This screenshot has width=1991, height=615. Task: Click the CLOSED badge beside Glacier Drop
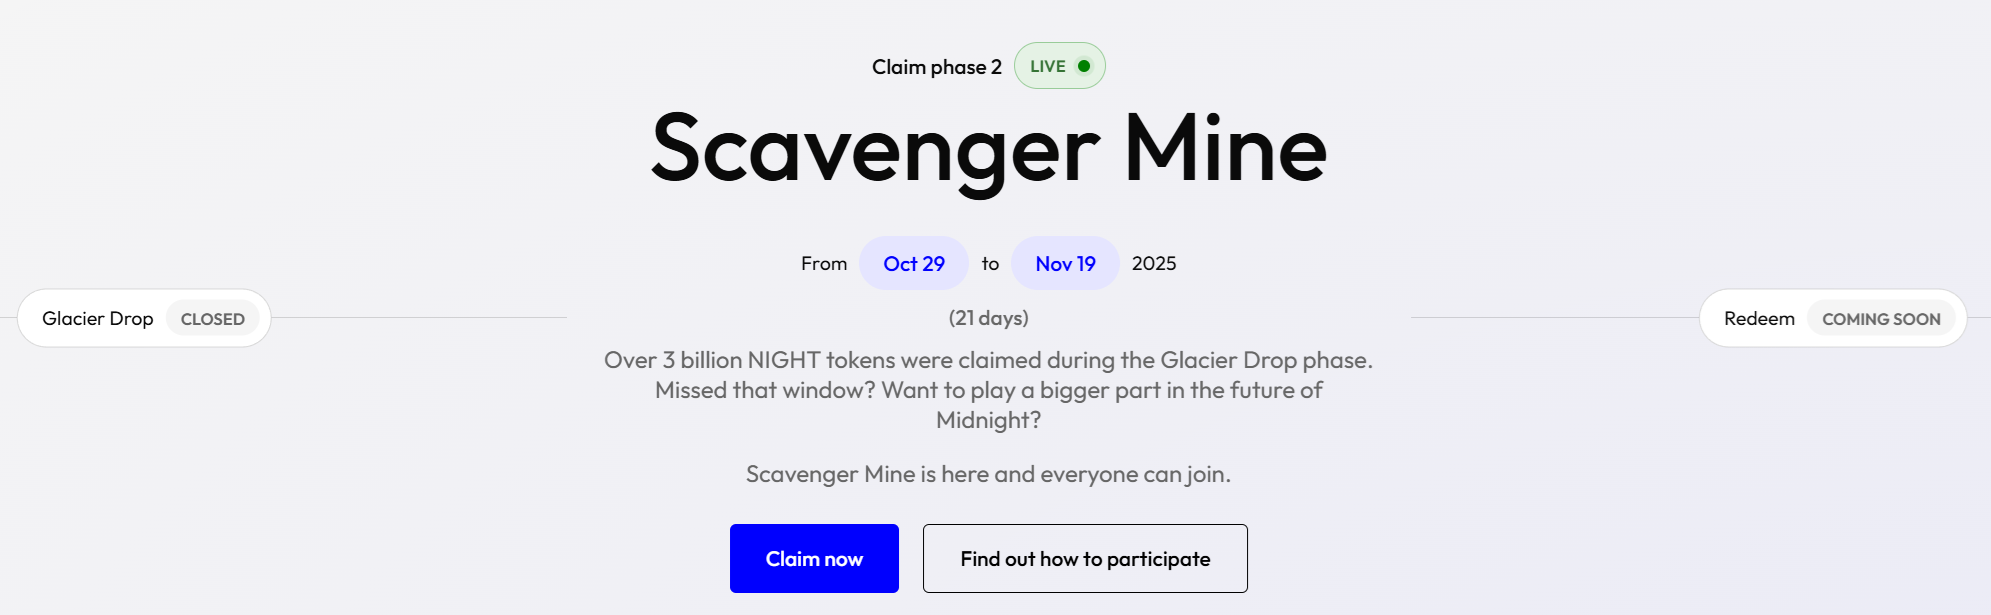213,318
